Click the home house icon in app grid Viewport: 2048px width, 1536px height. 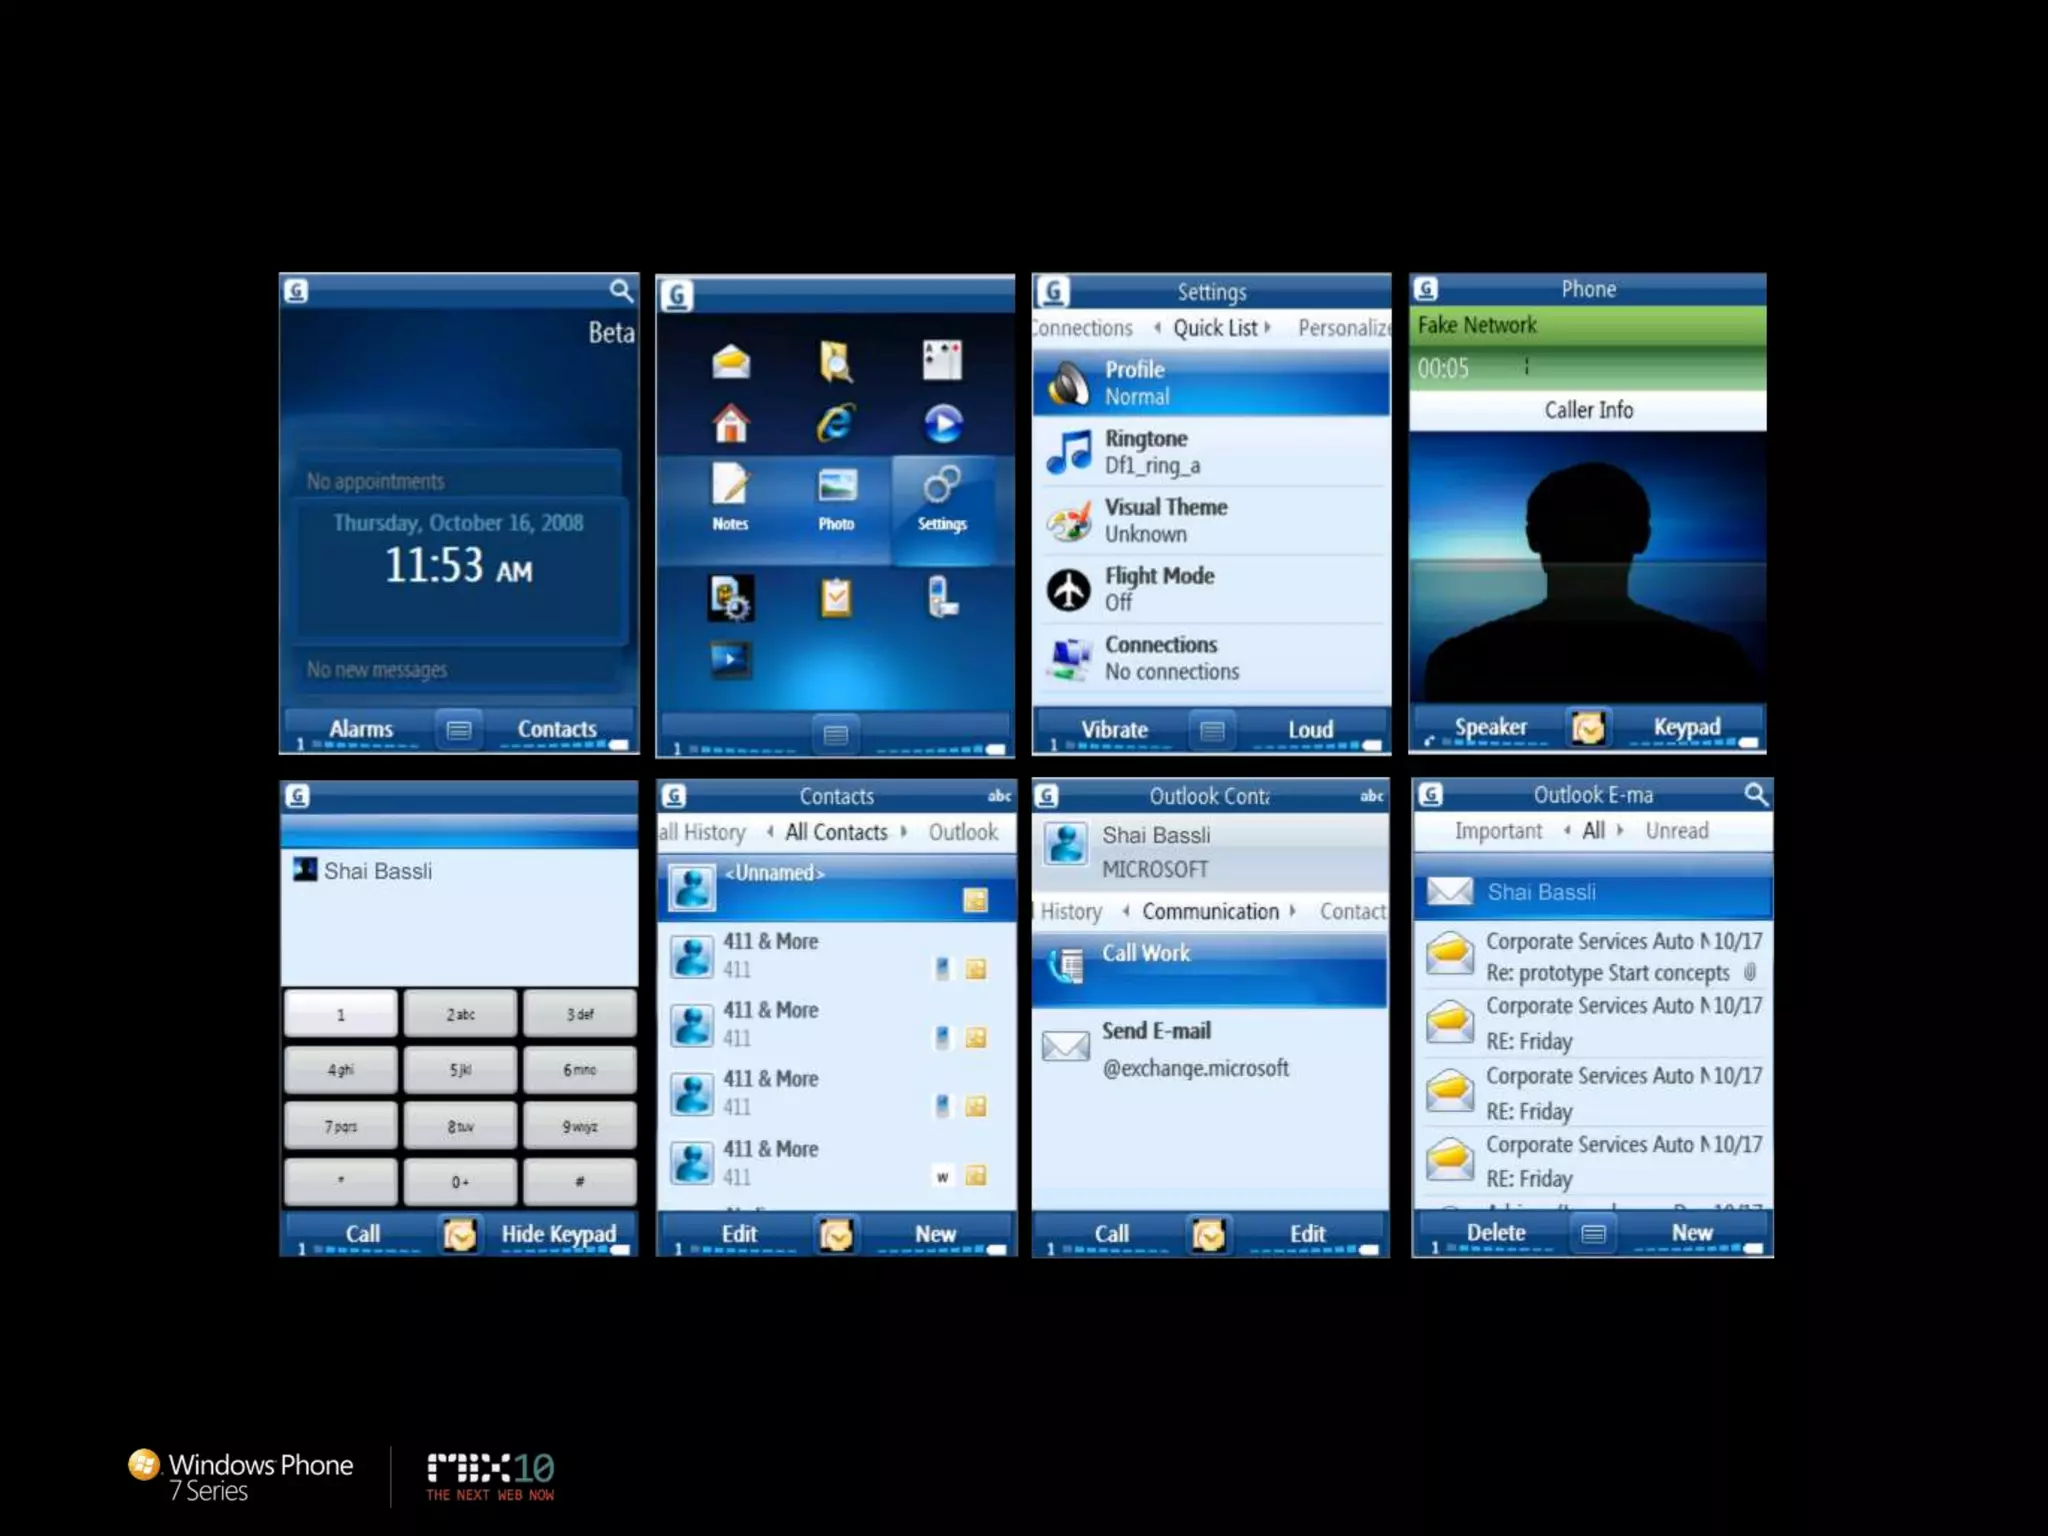[730, 423]
